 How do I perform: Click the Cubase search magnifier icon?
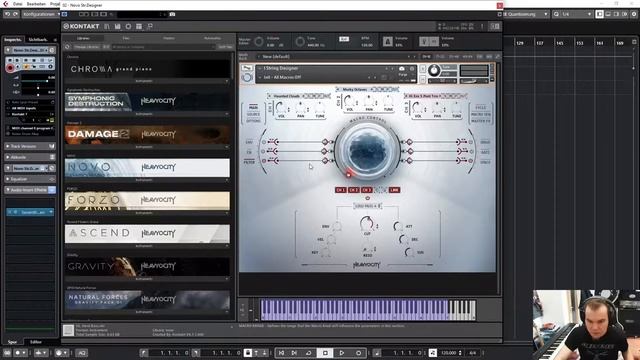pos(556,14)
